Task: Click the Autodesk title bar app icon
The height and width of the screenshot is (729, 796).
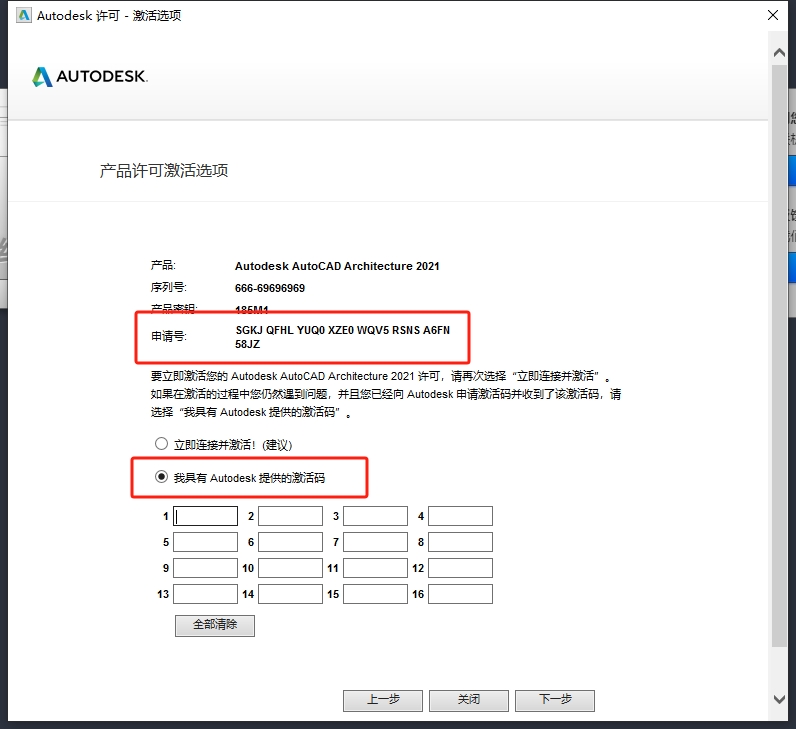Action: [23, 15]
